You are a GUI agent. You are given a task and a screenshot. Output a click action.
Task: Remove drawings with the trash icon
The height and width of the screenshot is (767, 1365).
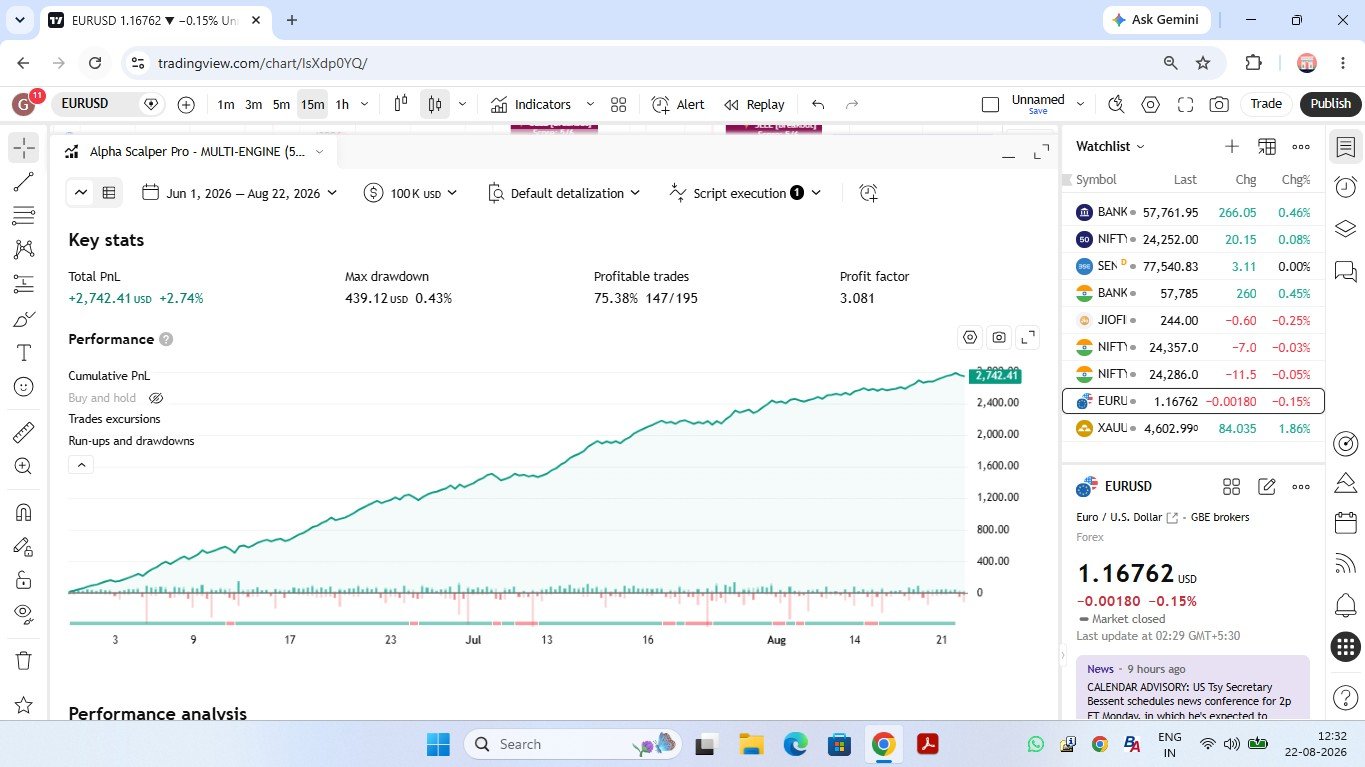[24, 660]
